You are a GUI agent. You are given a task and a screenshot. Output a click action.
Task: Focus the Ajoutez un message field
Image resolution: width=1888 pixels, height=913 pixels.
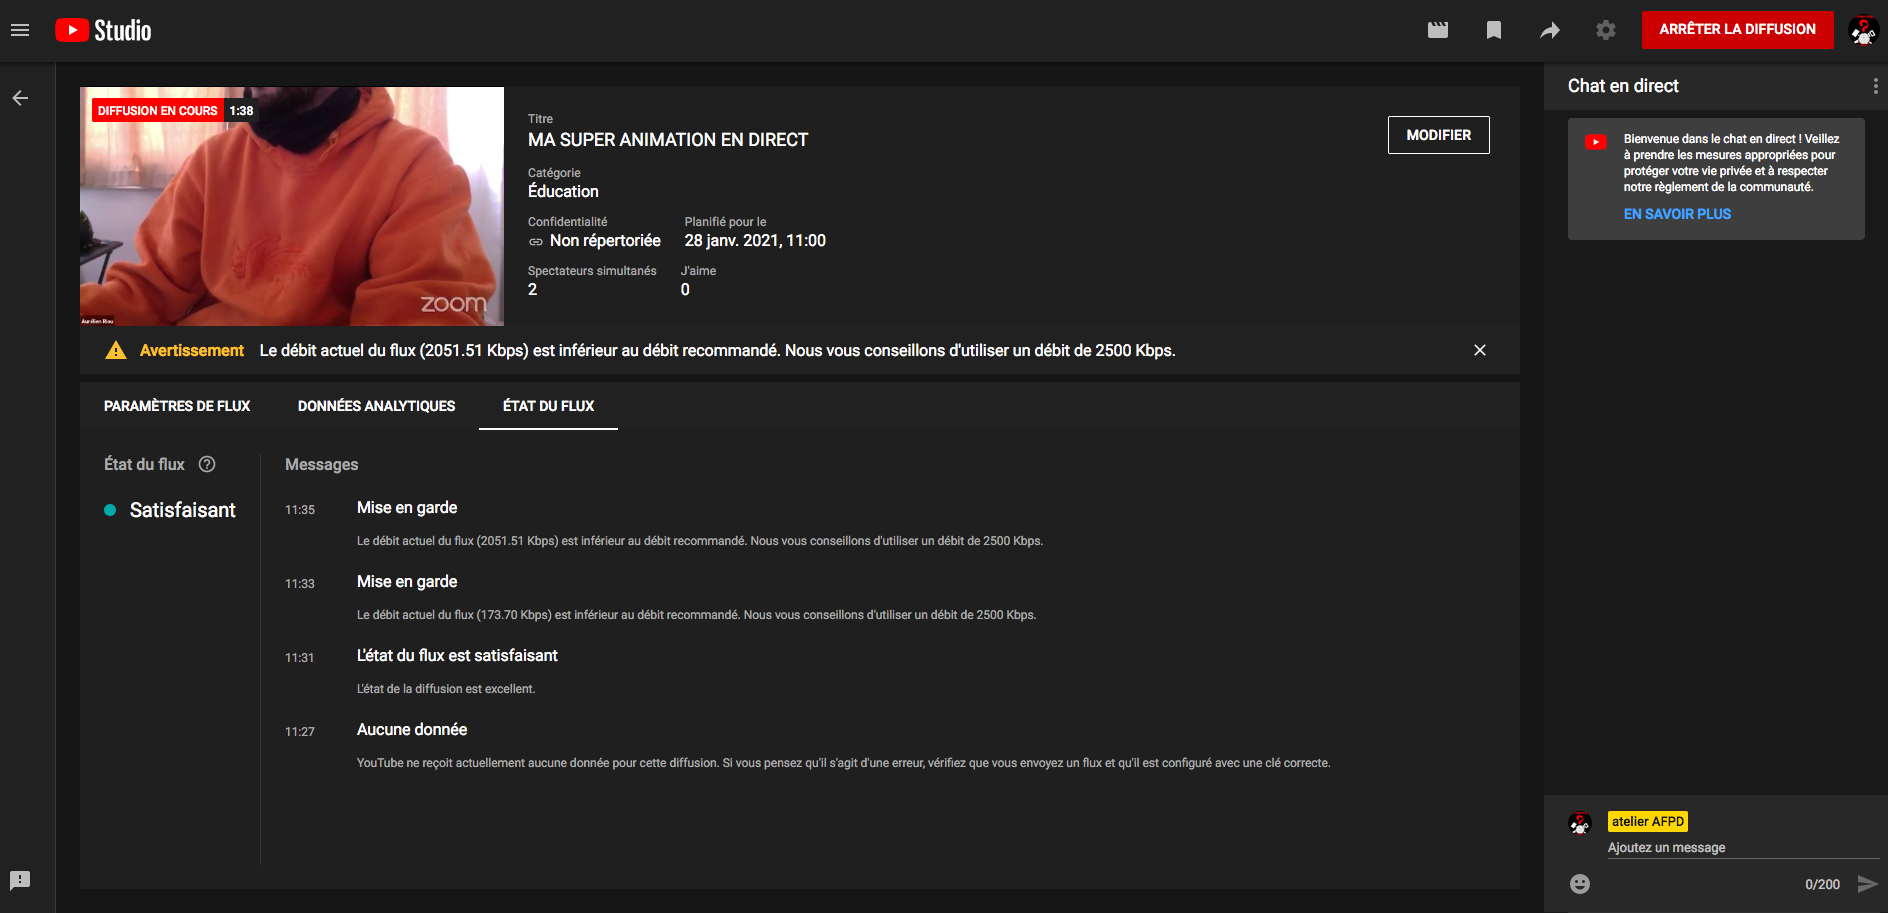1740,848
